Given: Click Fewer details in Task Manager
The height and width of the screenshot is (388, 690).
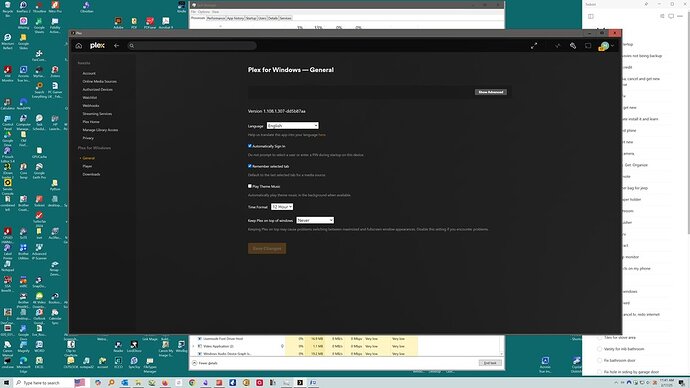Looking at the screenshot, I should 205,363.
